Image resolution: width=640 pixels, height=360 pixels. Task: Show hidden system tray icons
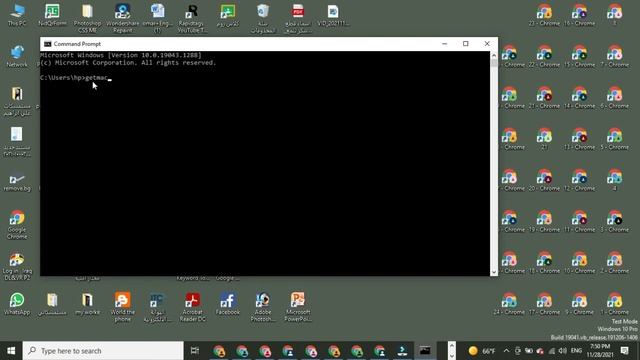coord(506,351)
